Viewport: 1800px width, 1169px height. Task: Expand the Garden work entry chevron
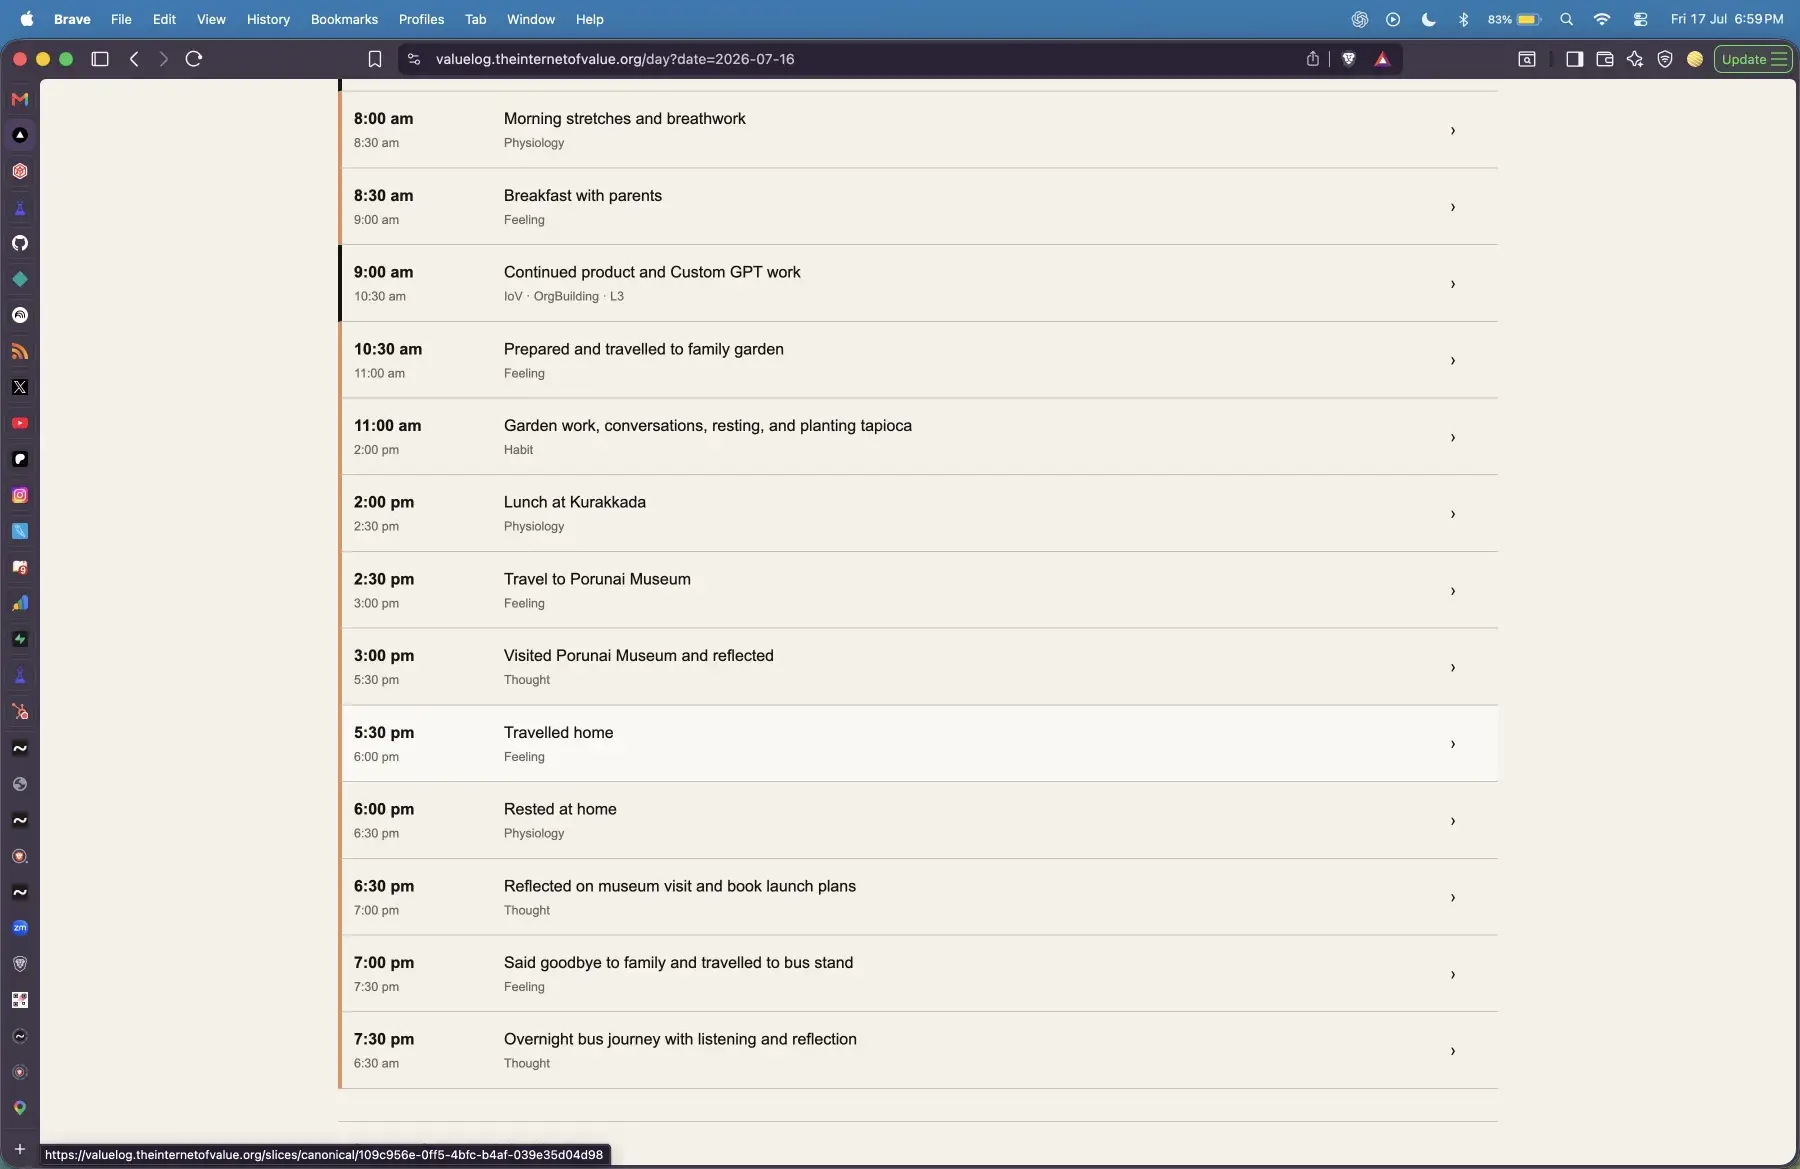point(1453,437)
